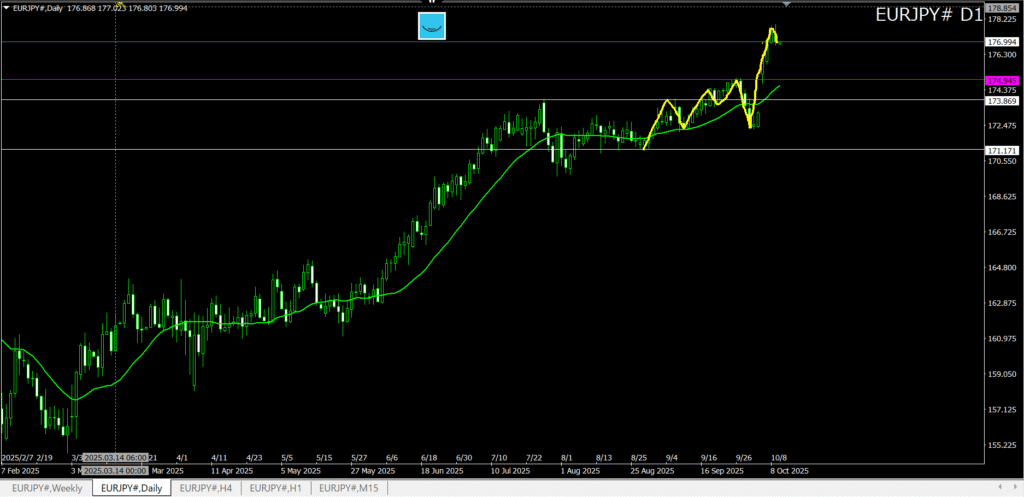
Task: Click the chart shift triangle marker at top
Action: click(x=787, y=5)
